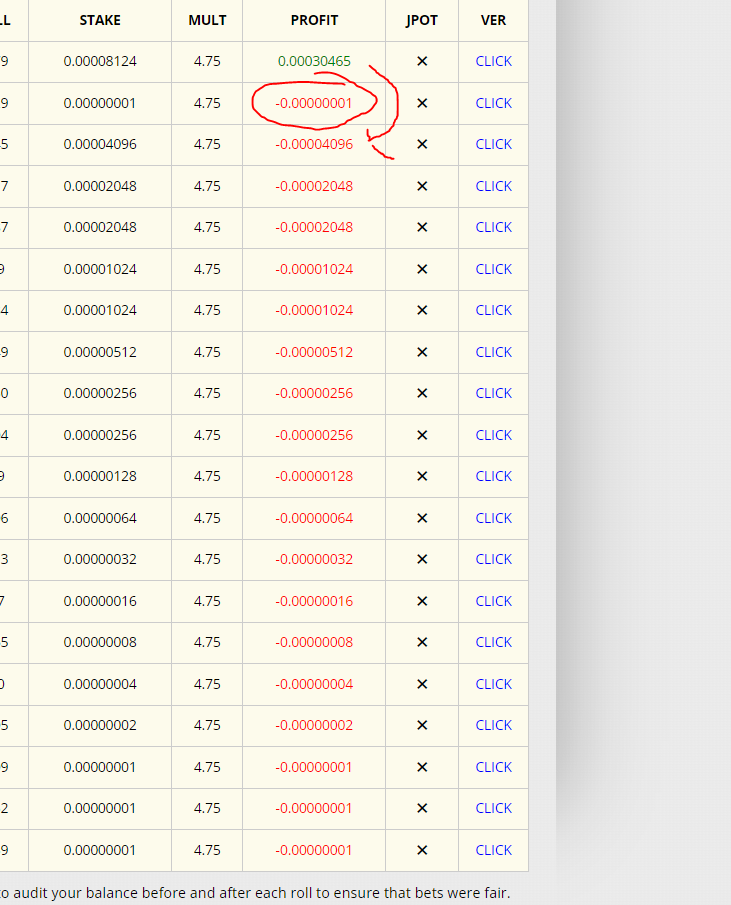Click the MULT column header

pos(207,20)
